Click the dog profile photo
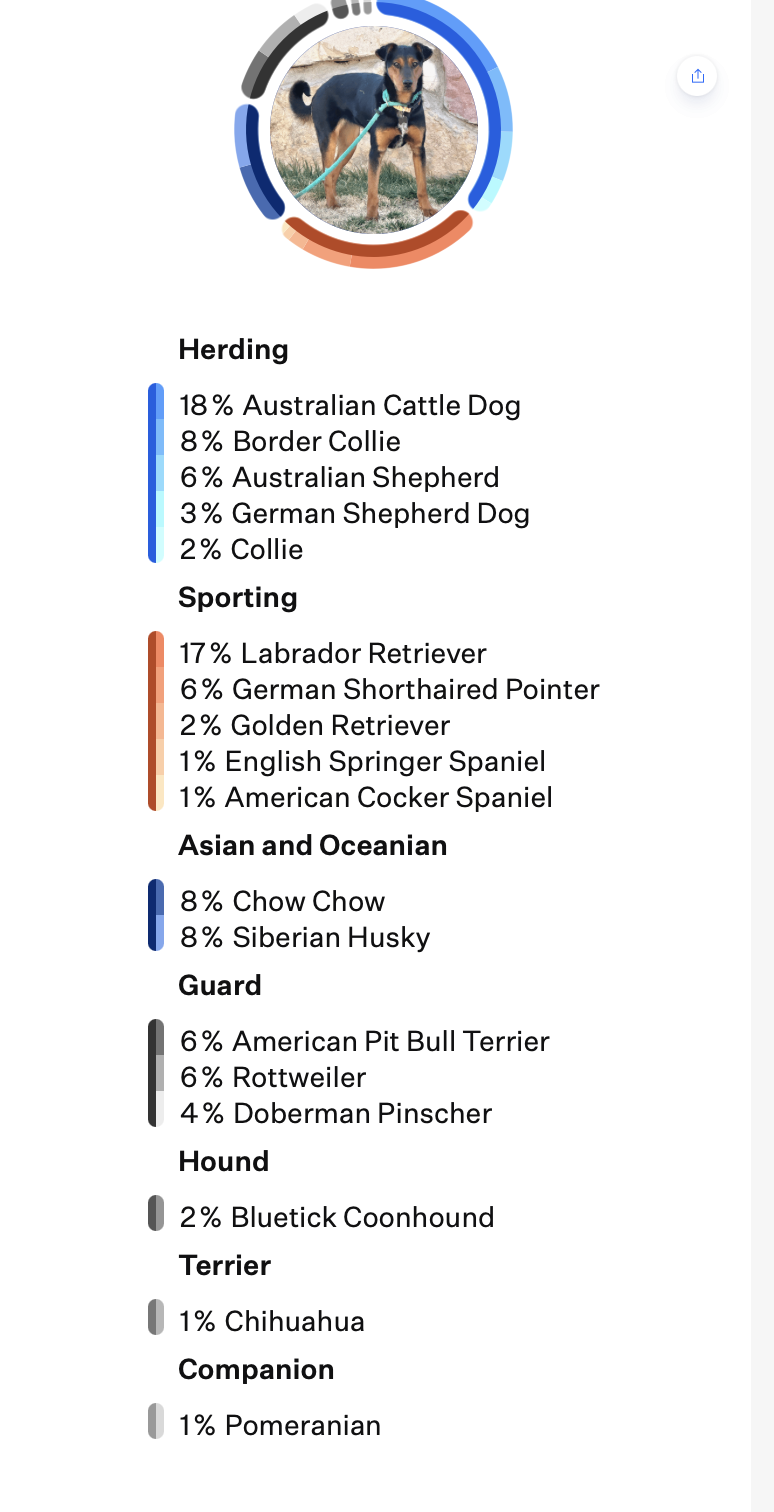This screenshot has height=1512, width=774. tap(374, 130)
